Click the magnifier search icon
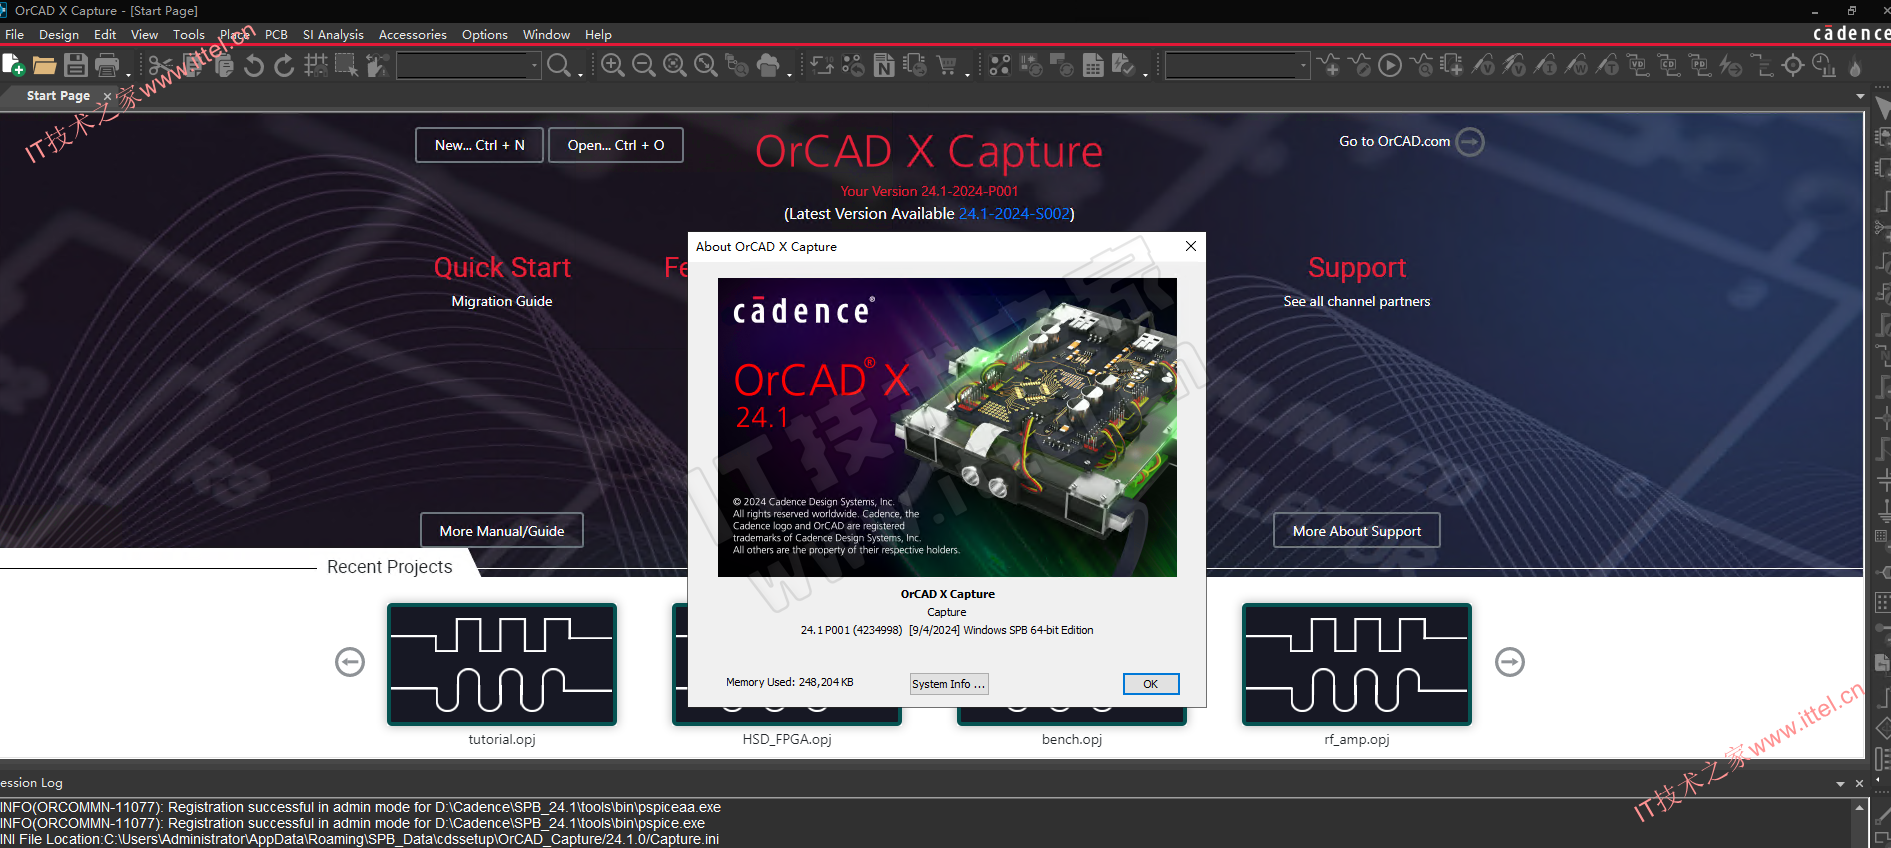This screenshot has width=1891, height=848. coord(559,65)
